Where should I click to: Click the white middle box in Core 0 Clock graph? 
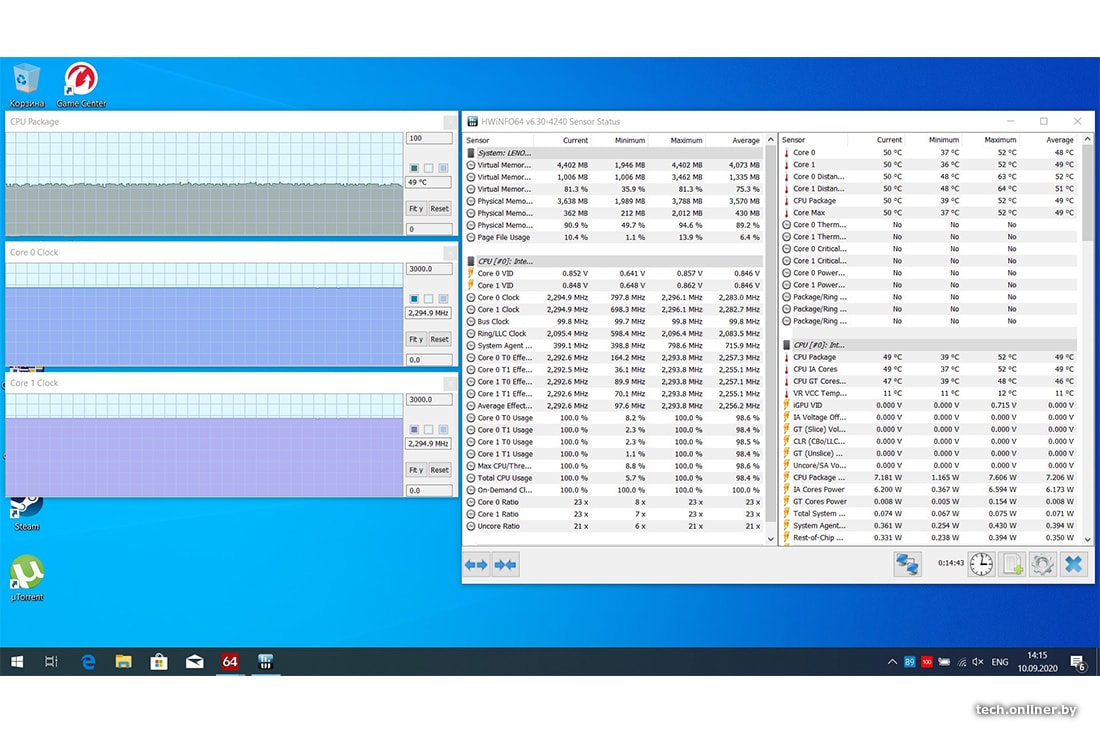click(x=428, y=298)
